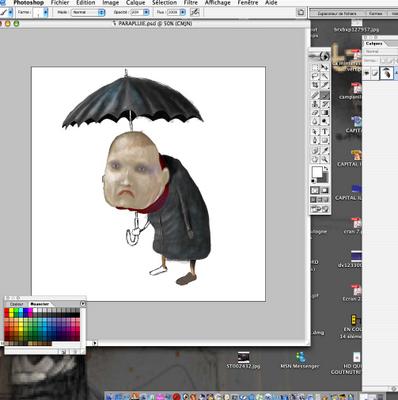This screenshot has width=398, height=400.
Task: Select the Path Selection tool
Action: pyautogui.click(x=315, y=131)
